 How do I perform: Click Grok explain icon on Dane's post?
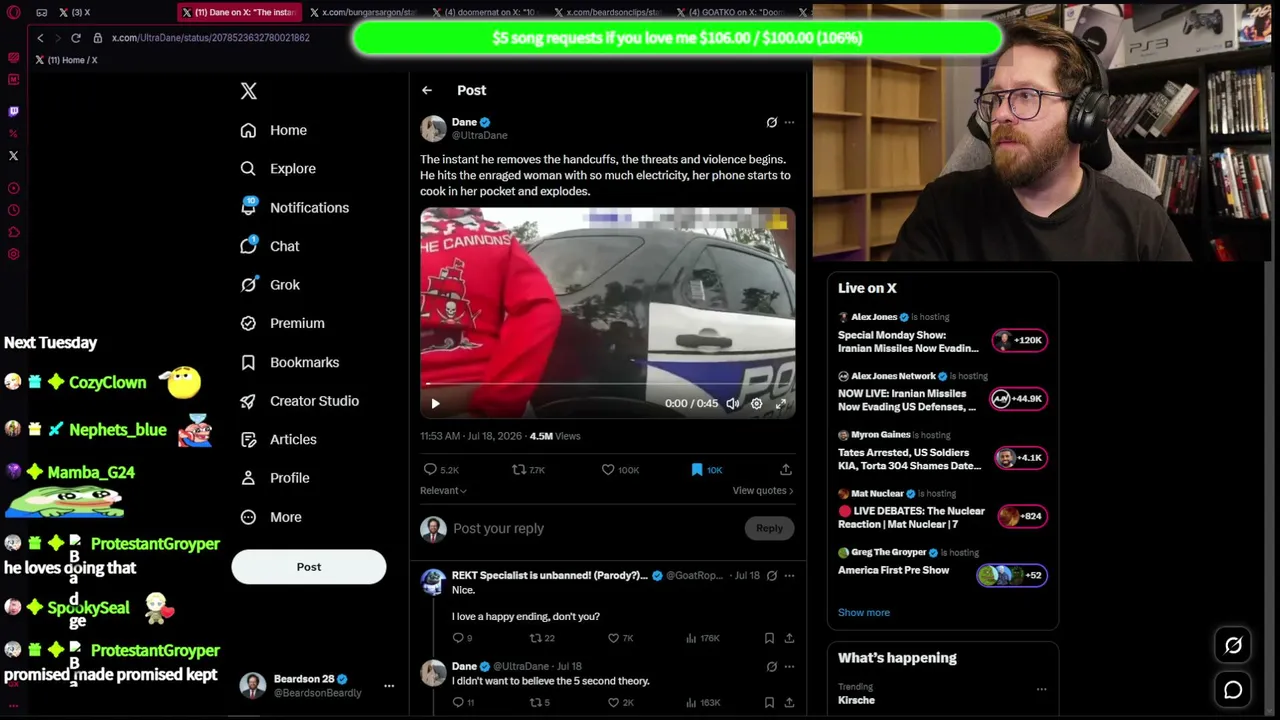(x=771, y=122)
